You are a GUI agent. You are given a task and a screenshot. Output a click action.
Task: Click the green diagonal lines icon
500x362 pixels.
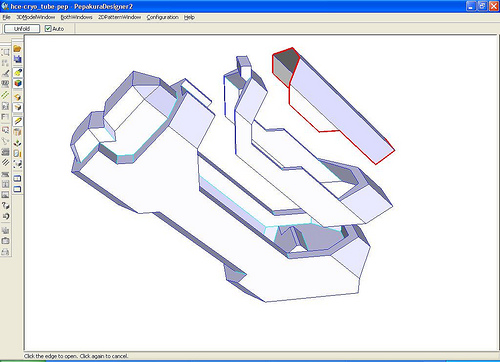click(5, 95)
